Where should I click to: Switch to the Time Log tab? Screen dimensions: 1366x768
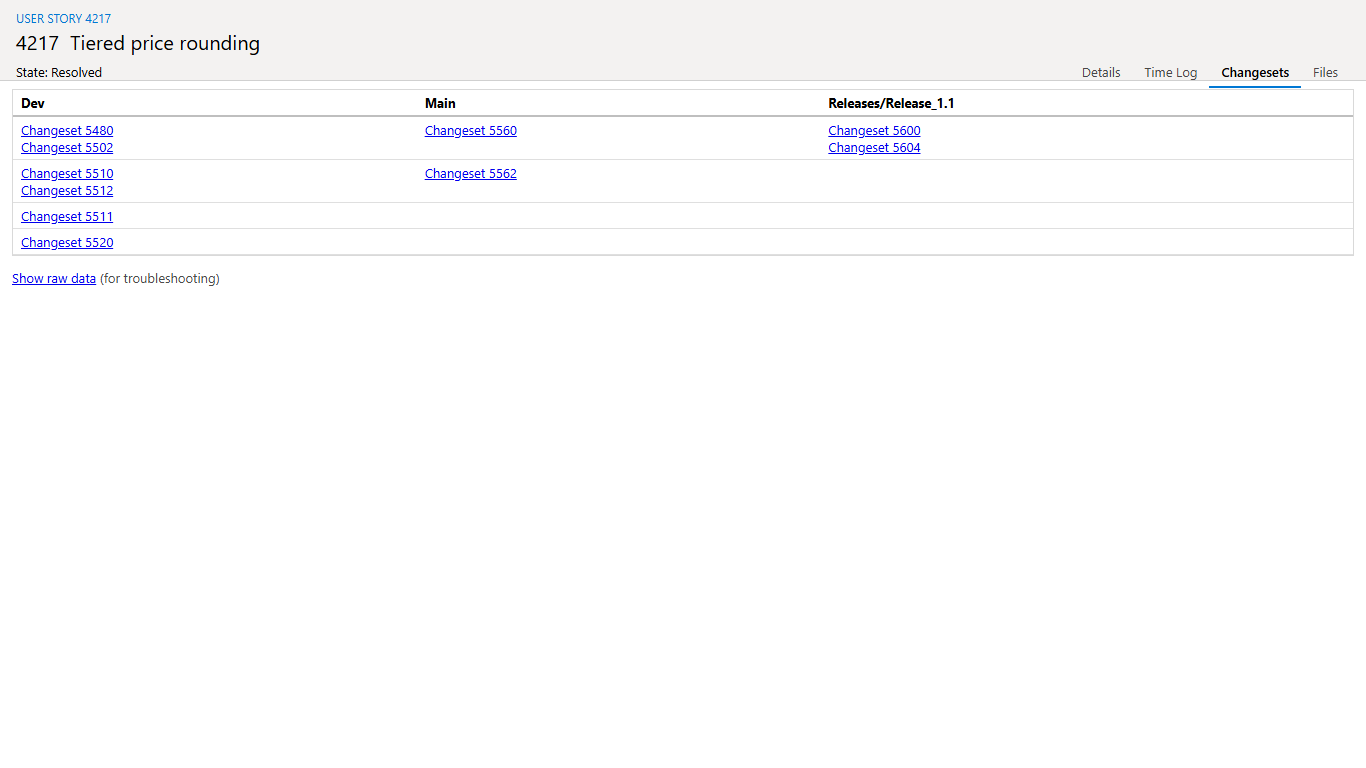pos(1171,72)
